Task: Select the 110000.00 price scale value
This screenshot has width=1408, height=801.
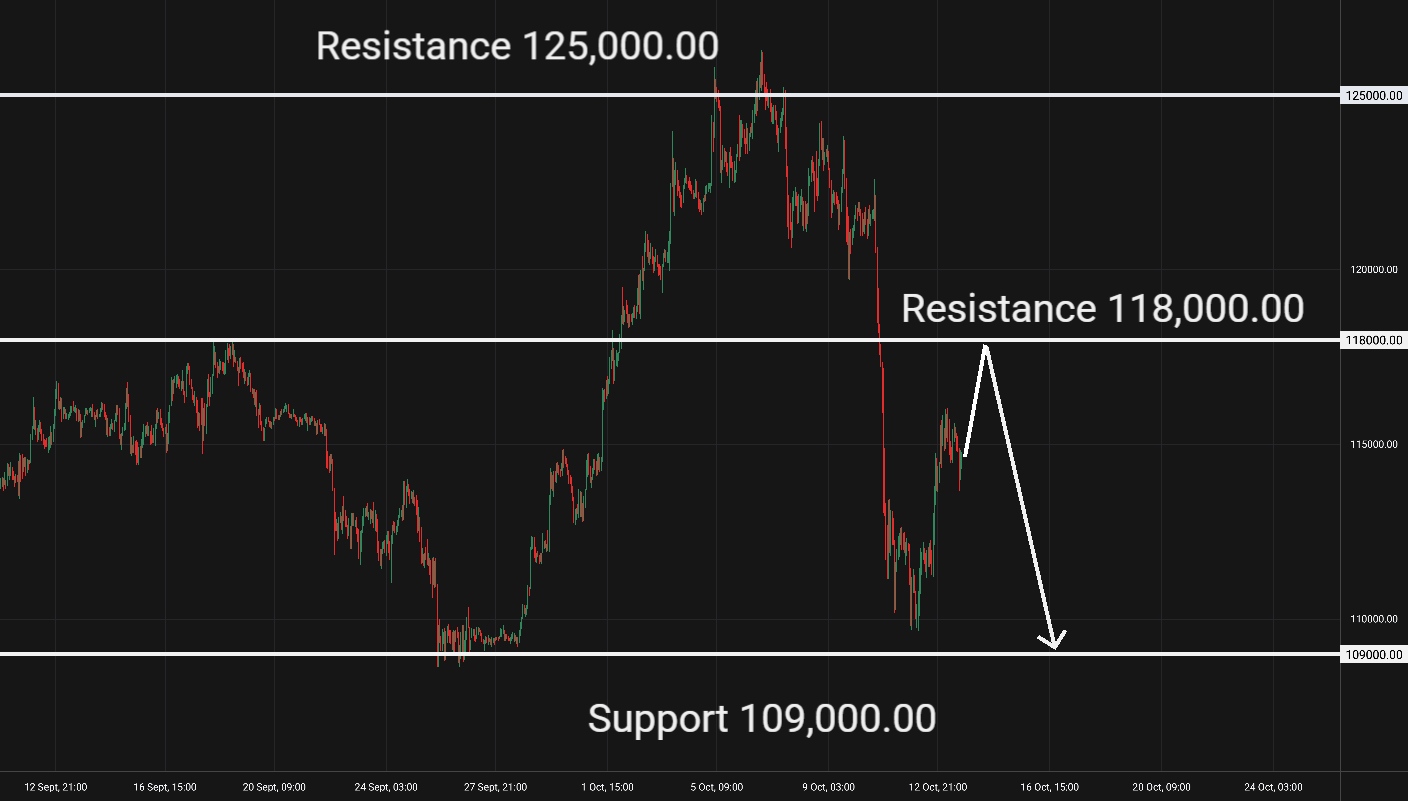Action: (x=1374, y=620)
